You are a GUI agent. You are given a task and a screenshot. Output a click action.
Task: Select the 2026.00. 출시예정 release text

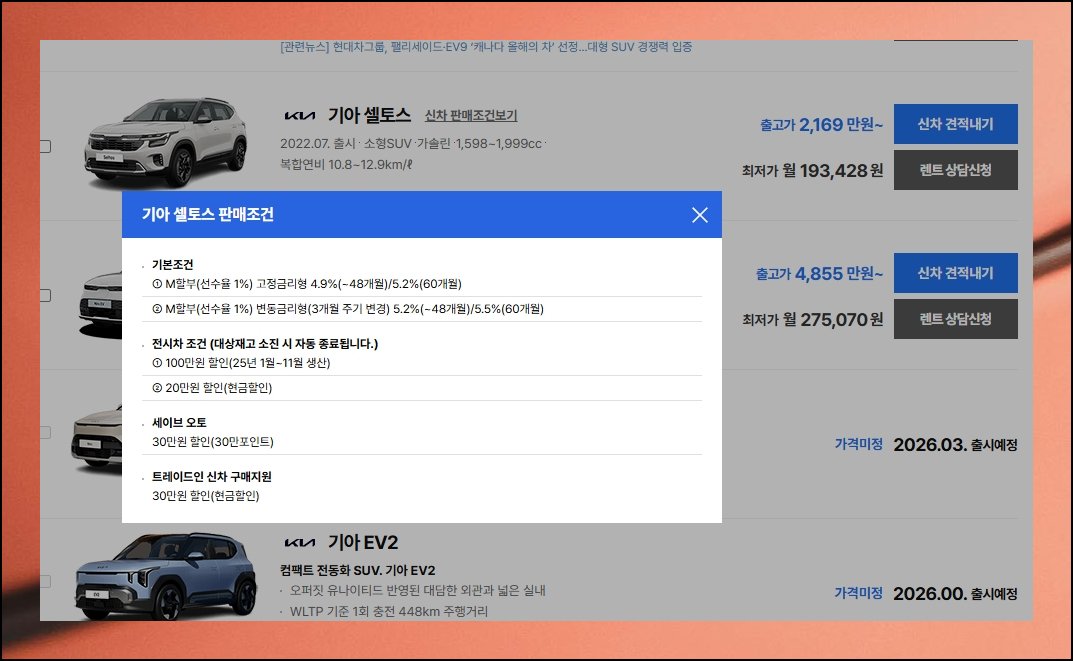(955, 593)
